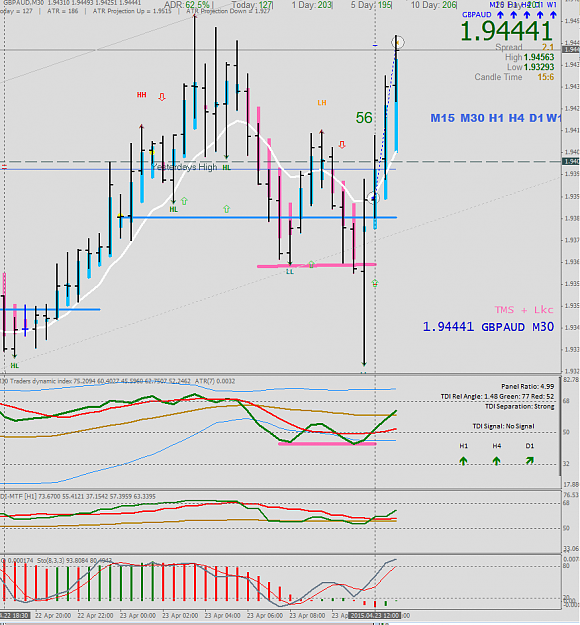Click the 10 Day: 206 range readout
Image resolution: width=580 pixels, height=625 pixels.
pyautogui.click(x=434, y=5)
